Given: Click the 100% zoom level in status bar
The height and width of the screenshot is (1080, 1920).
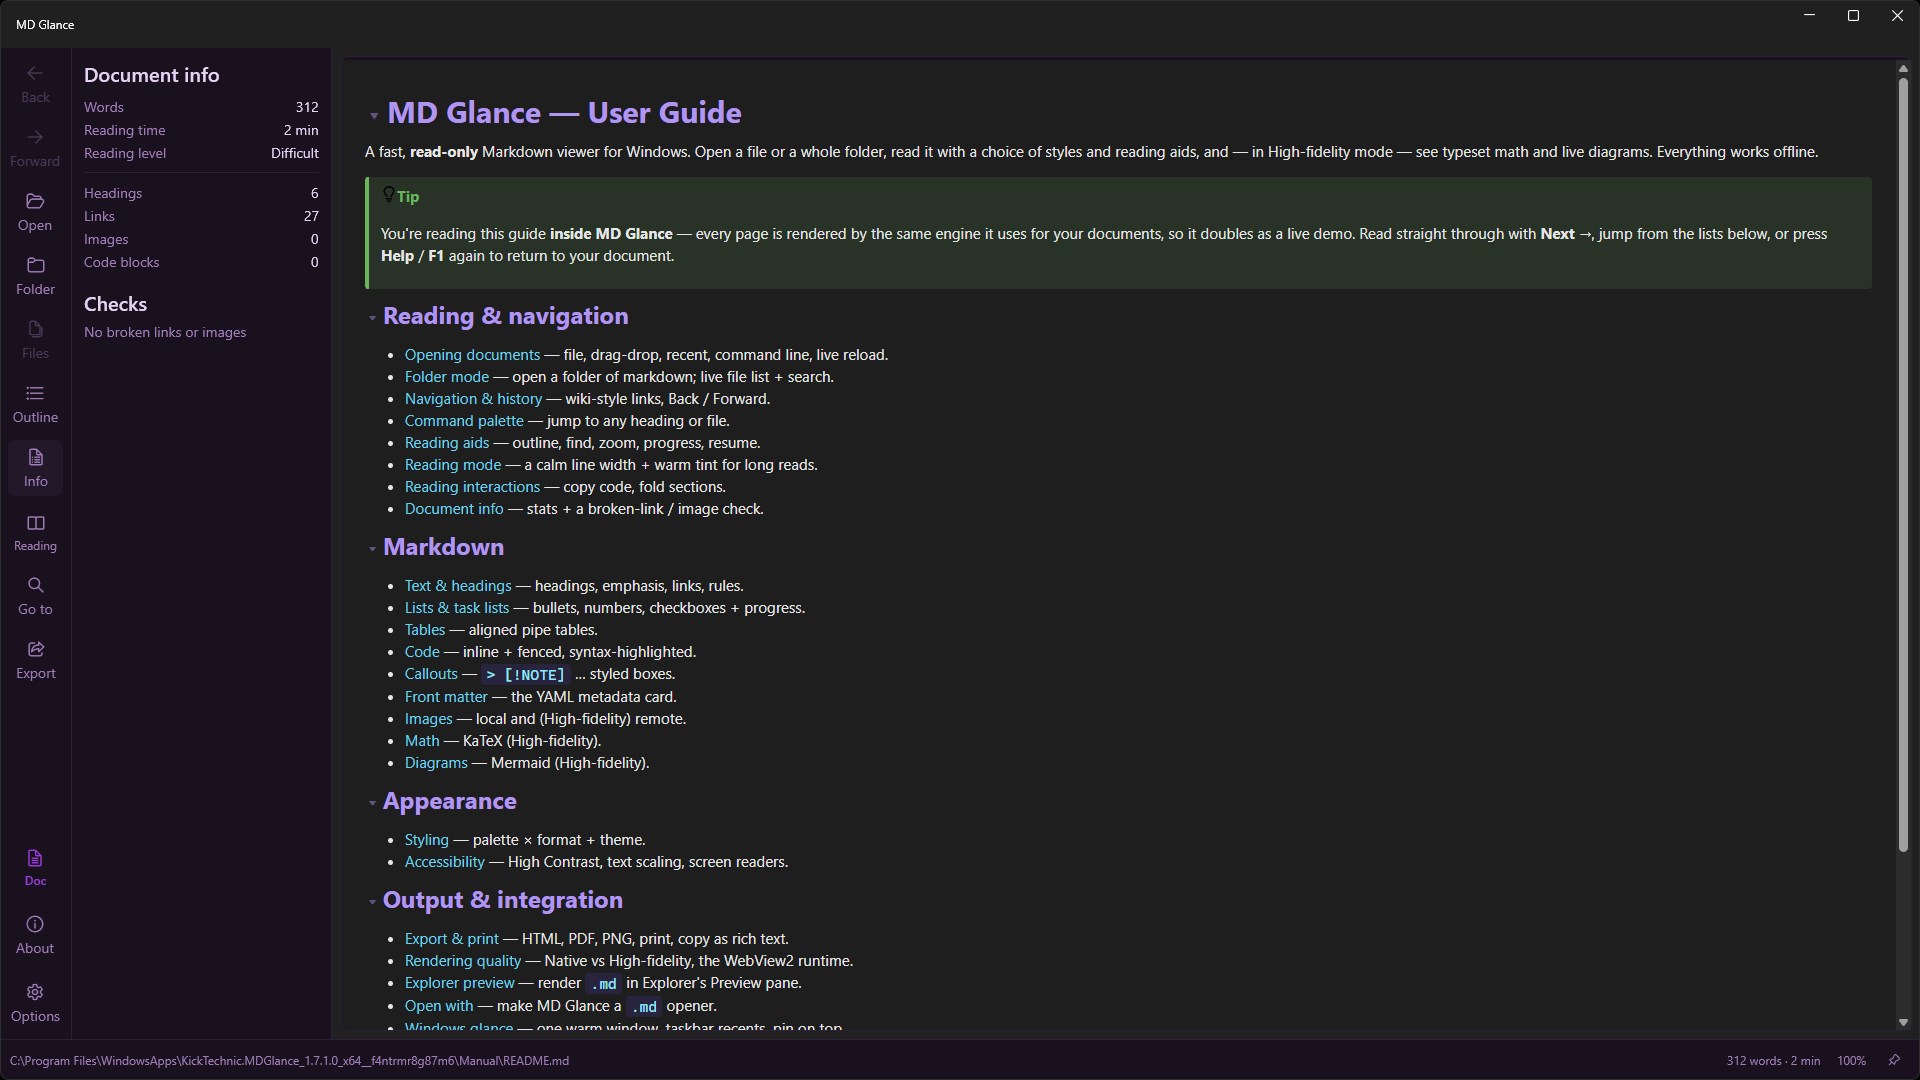Looking at the screenshot, I should click(x=1851, y=1060).
